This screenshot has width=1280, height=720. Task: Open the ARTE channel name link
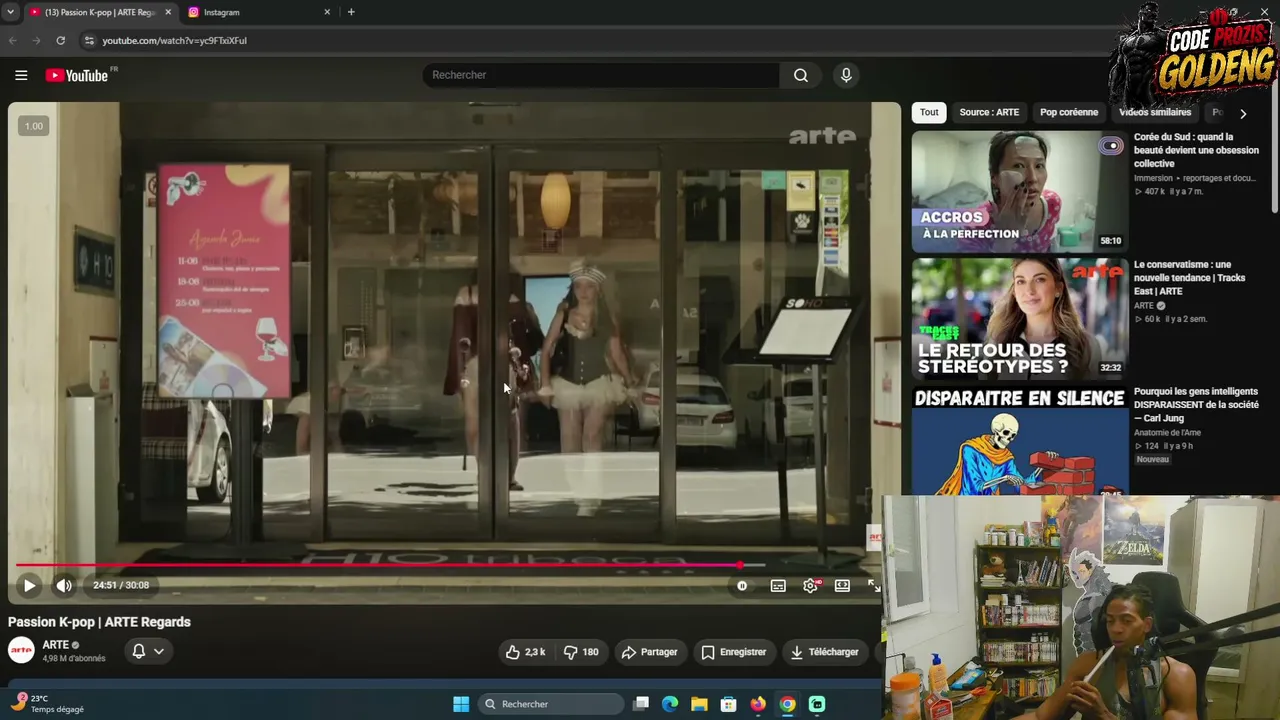click(56, 645)
